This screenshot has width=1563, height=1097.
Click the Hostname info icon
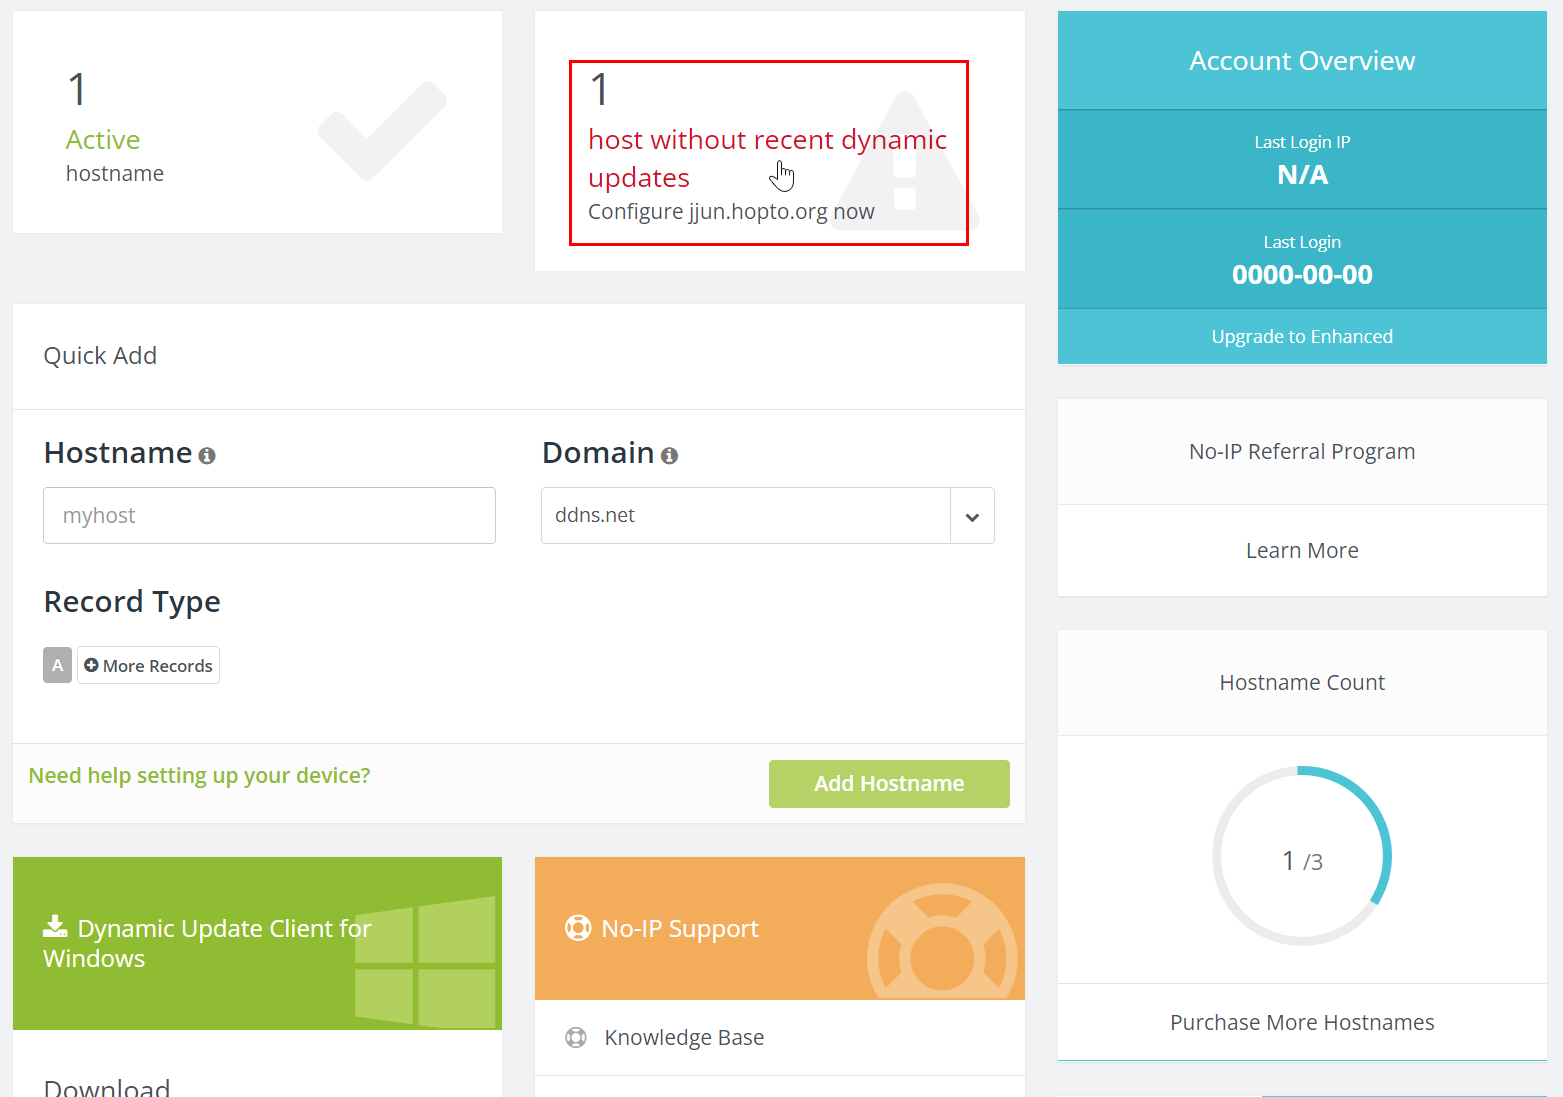pyautogui.click(x=207, y=456)
